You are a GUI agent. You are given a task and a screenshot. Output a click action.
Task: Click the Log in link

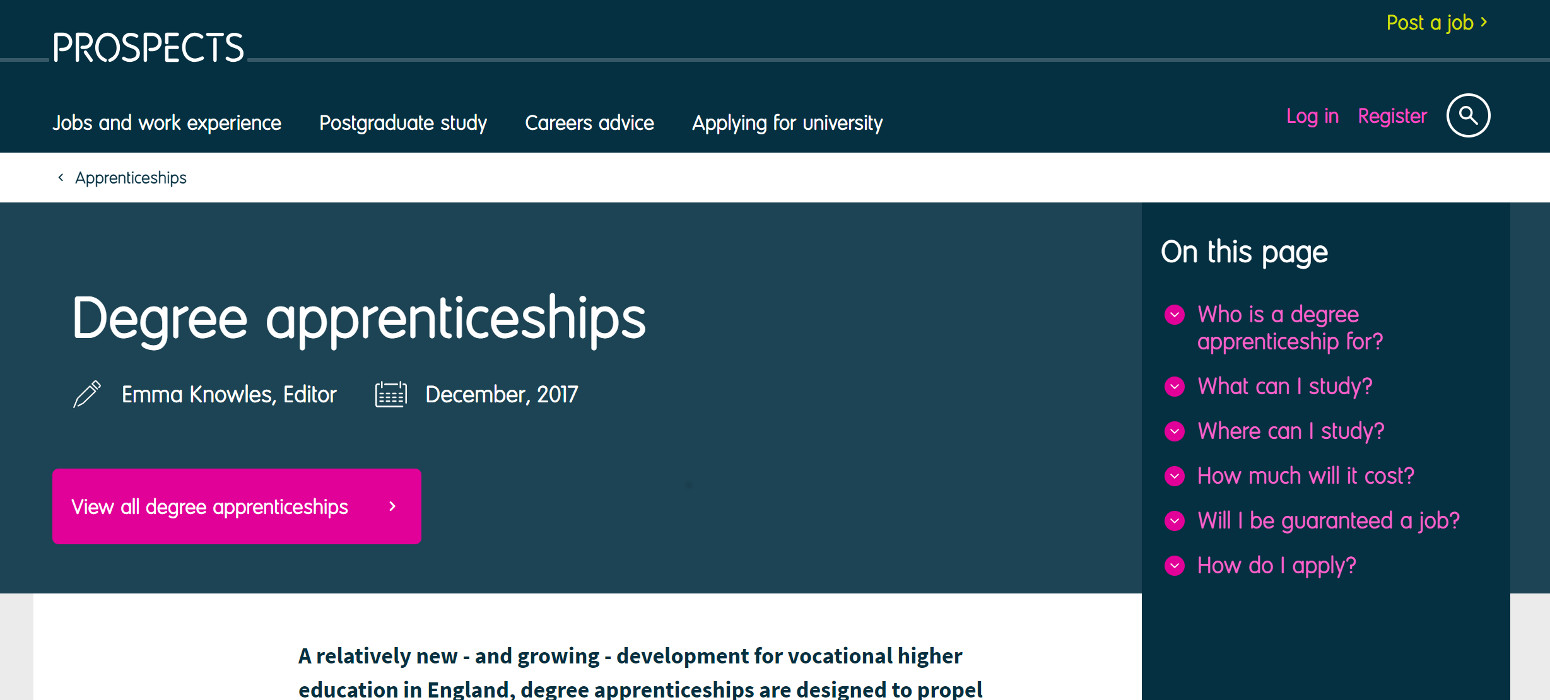[x=1312, y=116]
